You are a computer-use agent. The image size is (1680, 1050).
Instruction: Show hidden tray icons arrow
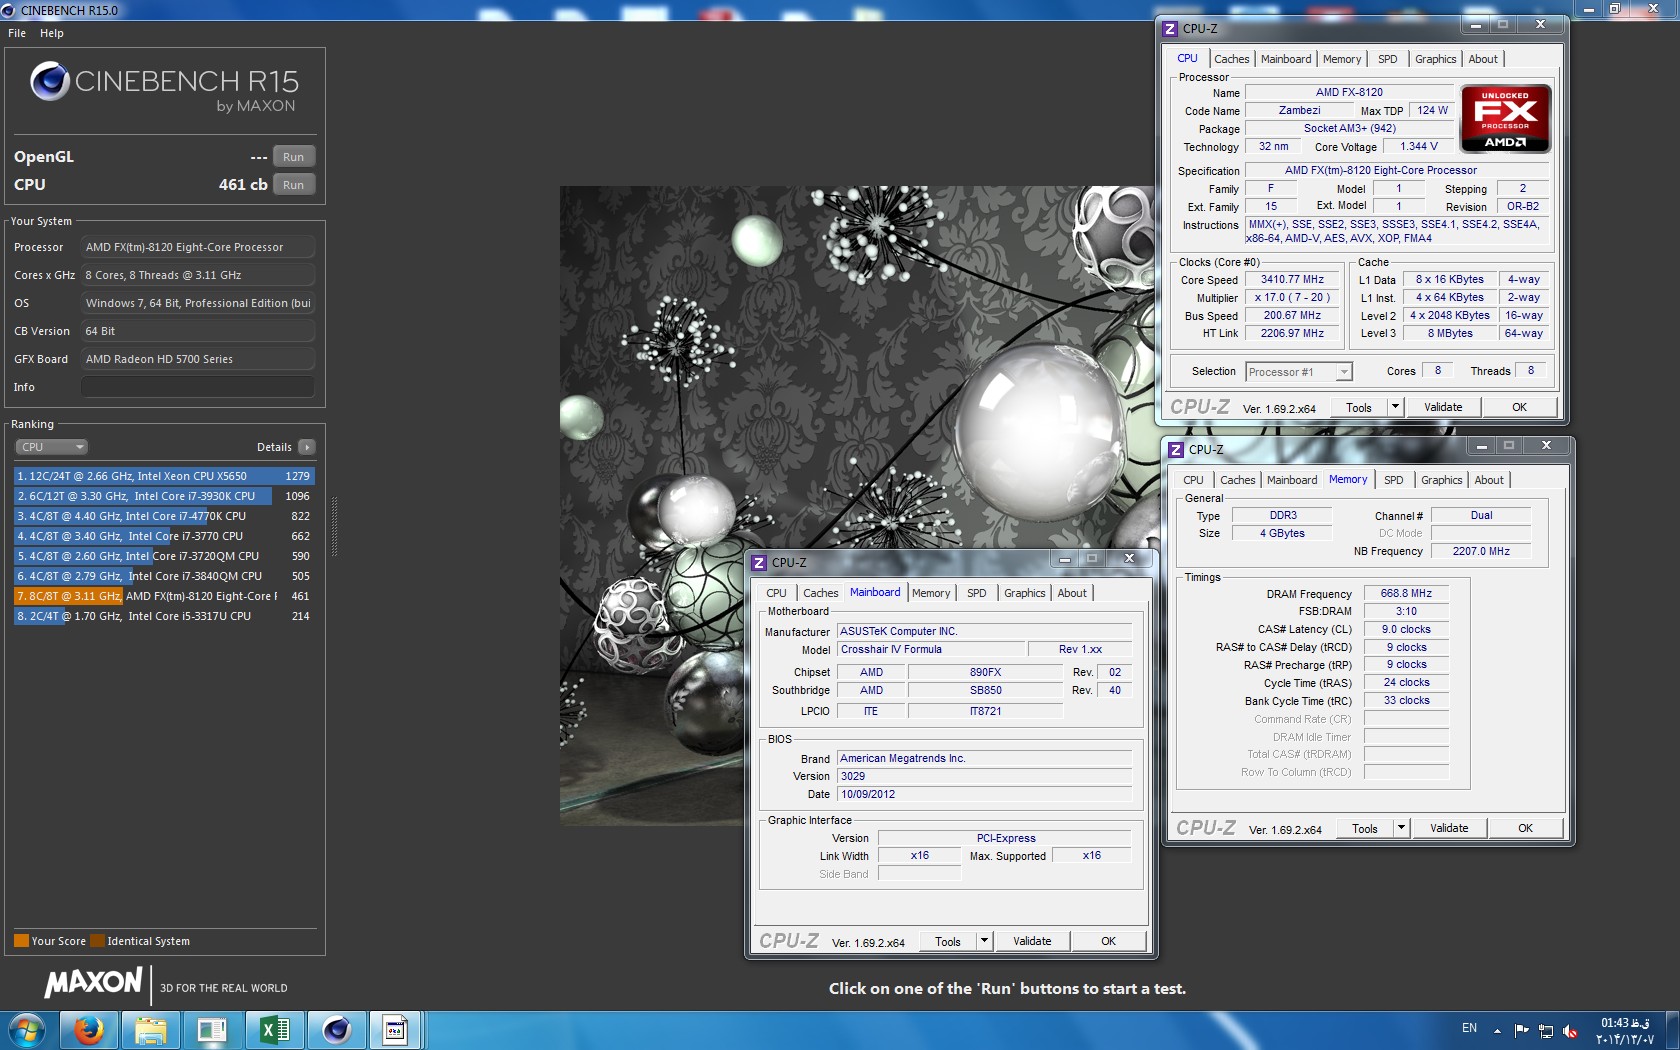click(x=1497, y=1030)
